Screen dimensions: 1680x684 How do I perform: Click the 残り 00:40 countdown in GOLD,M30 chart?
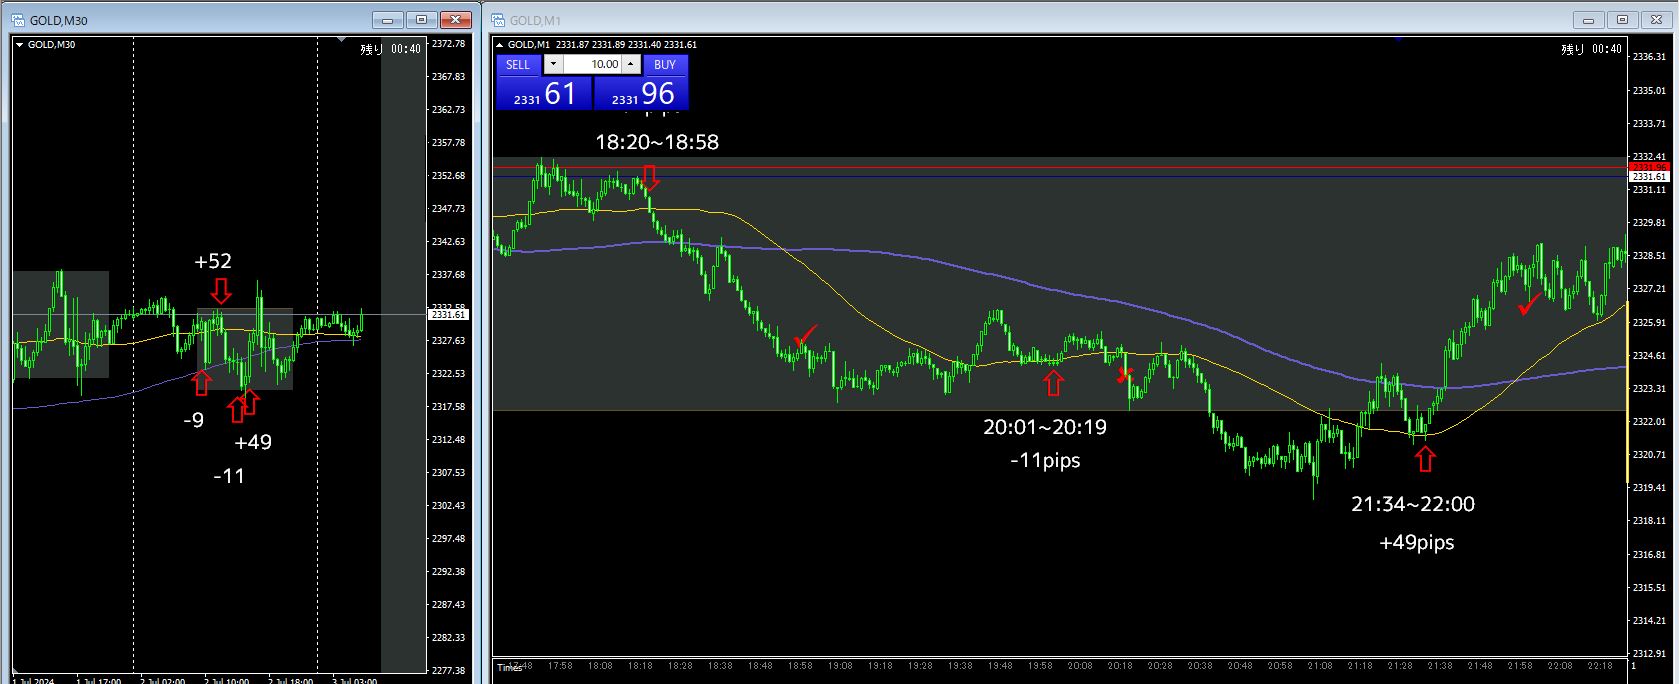(x=391, y=49)
